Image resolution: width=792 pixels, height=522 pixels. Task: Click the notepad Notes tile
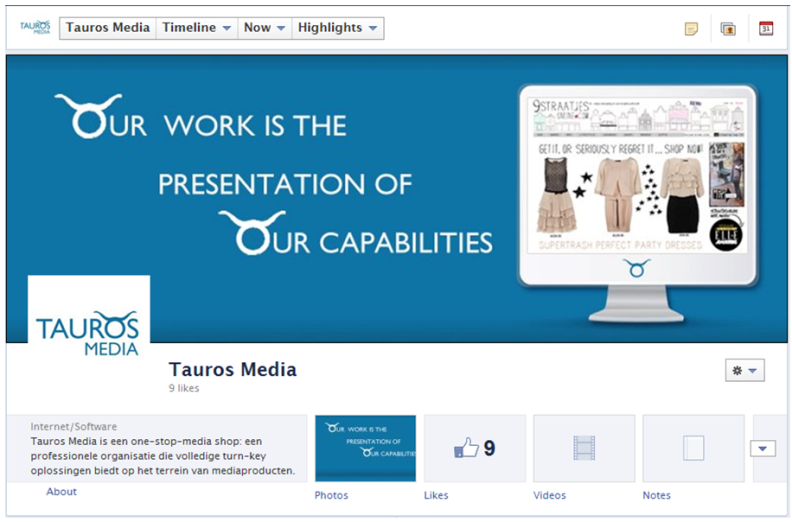(694, 448)
